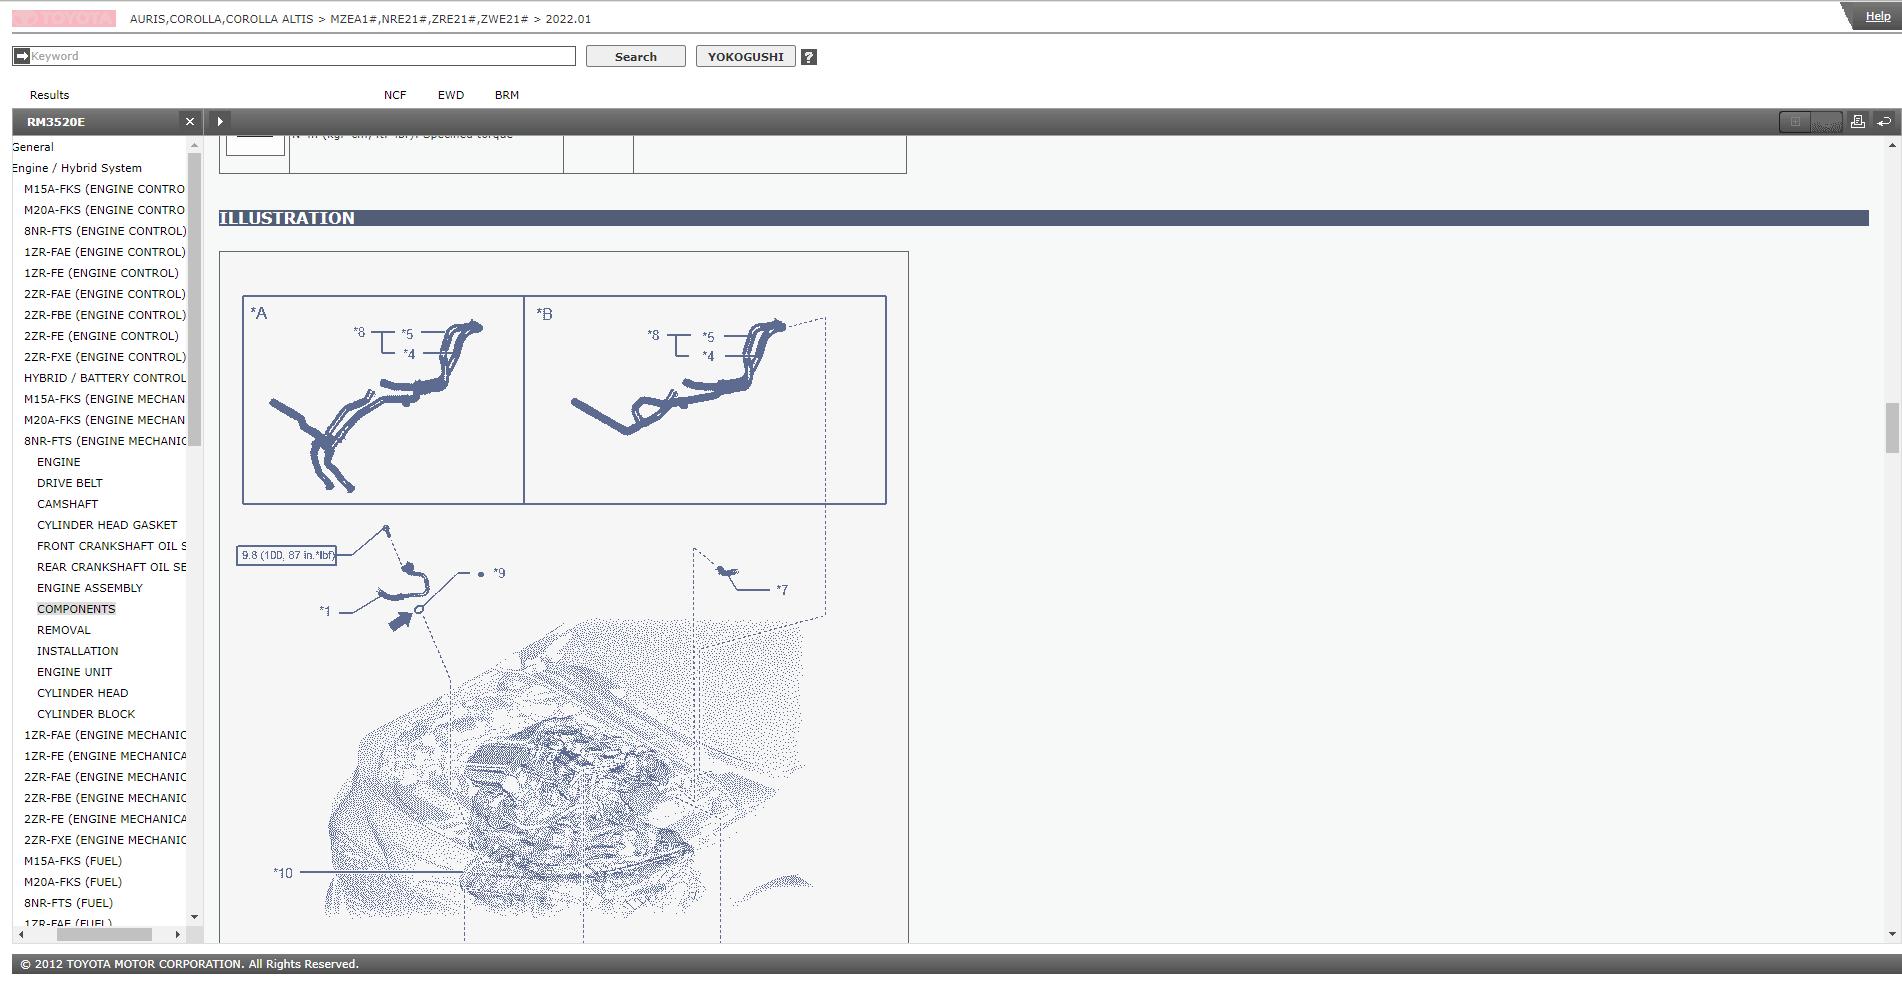
Task: Click main content scroll-down arrow
Action: [x=1891, y=934]
